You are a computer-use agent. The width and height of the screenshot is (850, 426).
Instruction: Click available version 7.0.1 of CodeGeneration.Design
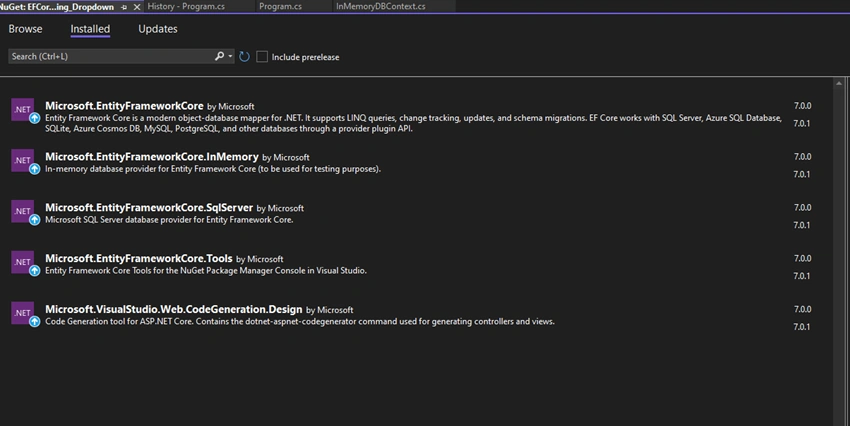coord(802,327)
